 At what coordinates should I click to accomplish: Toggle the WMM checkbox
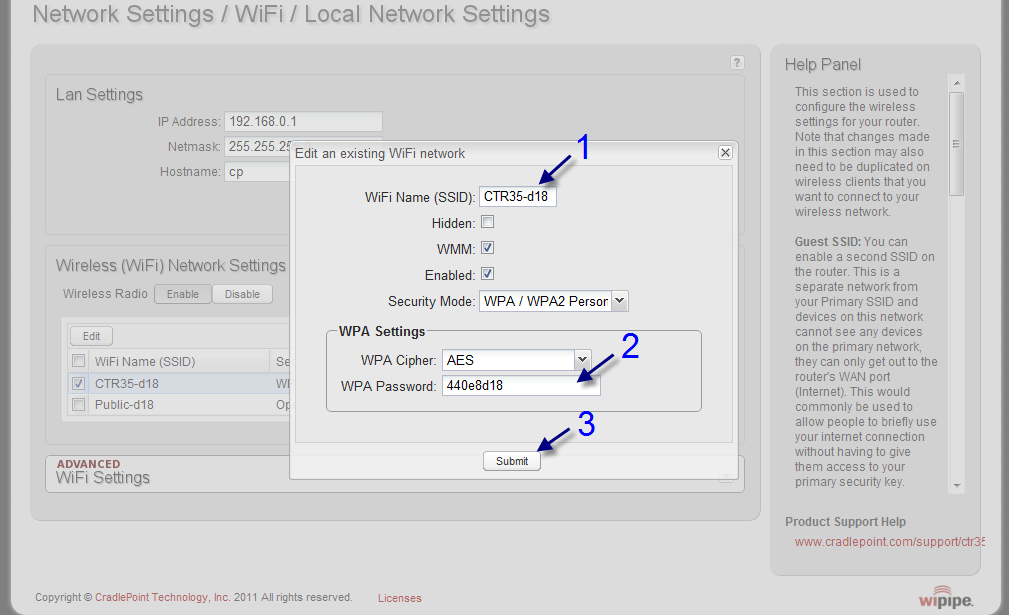(488, 248)
